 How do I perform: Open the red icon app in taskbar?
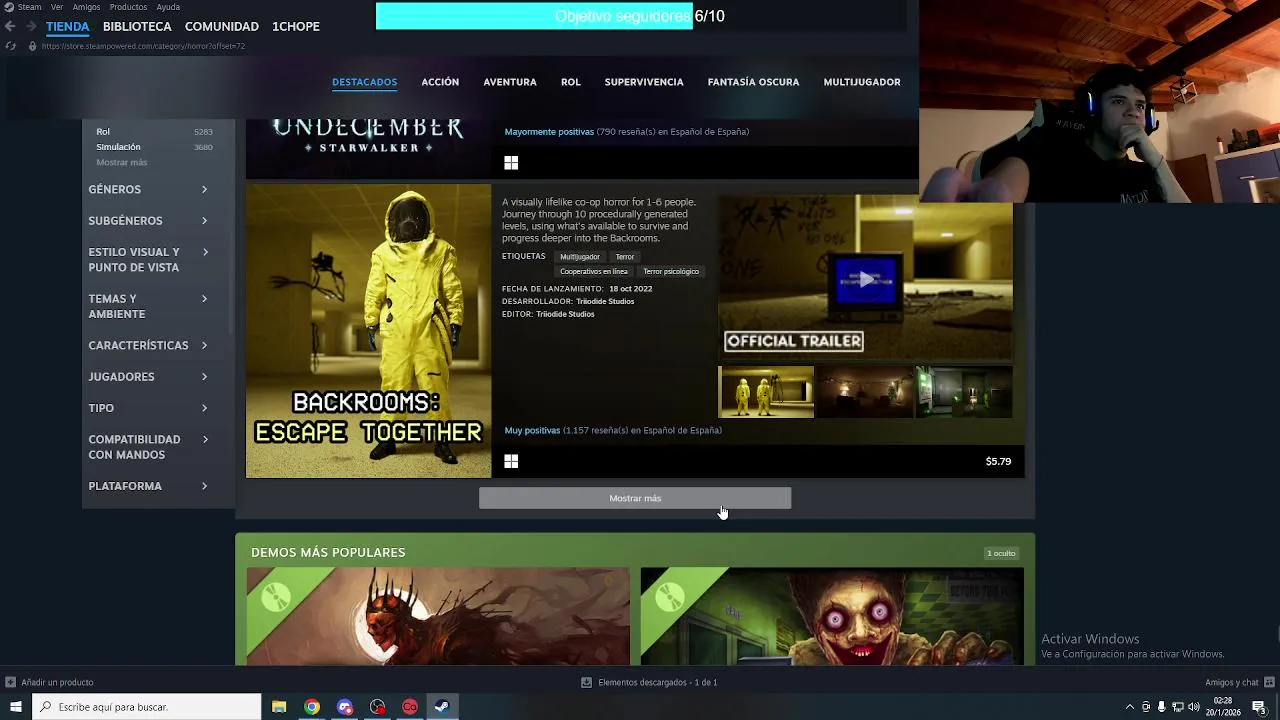click(410, 707)
